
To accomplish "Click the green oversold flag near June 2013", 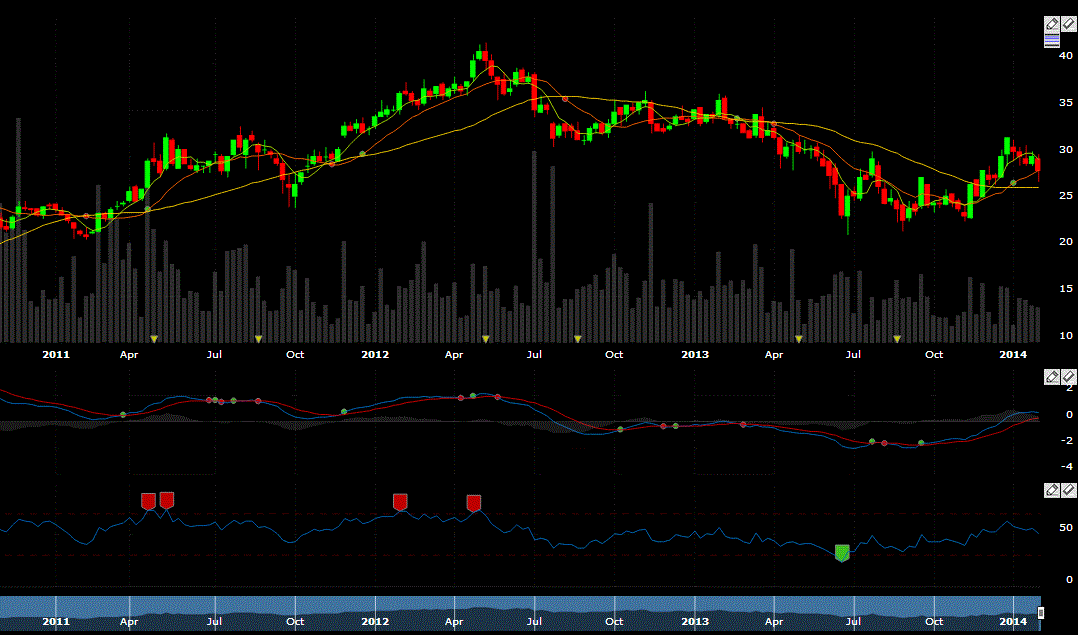I will pyautogui.click(x=842, y=553).
